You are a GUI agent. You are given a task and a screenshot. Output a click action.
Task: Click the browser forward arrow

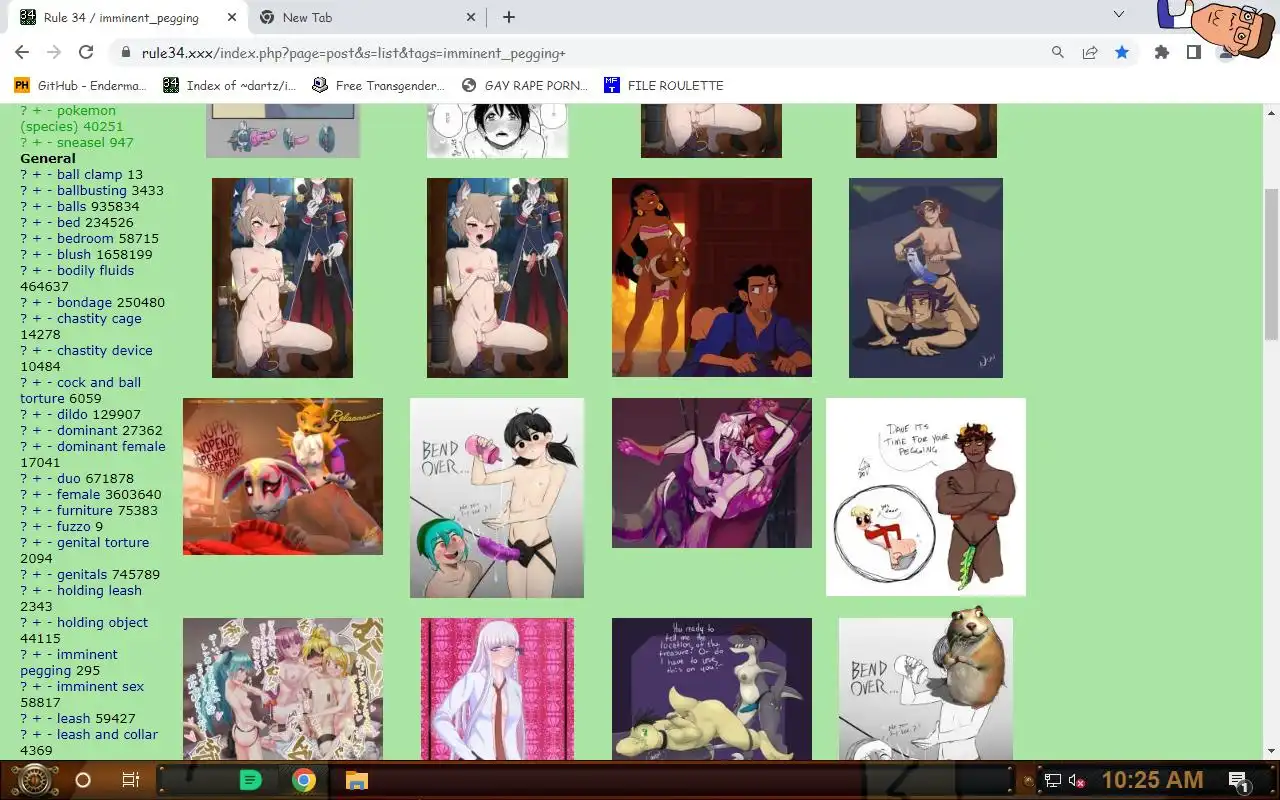54,53
